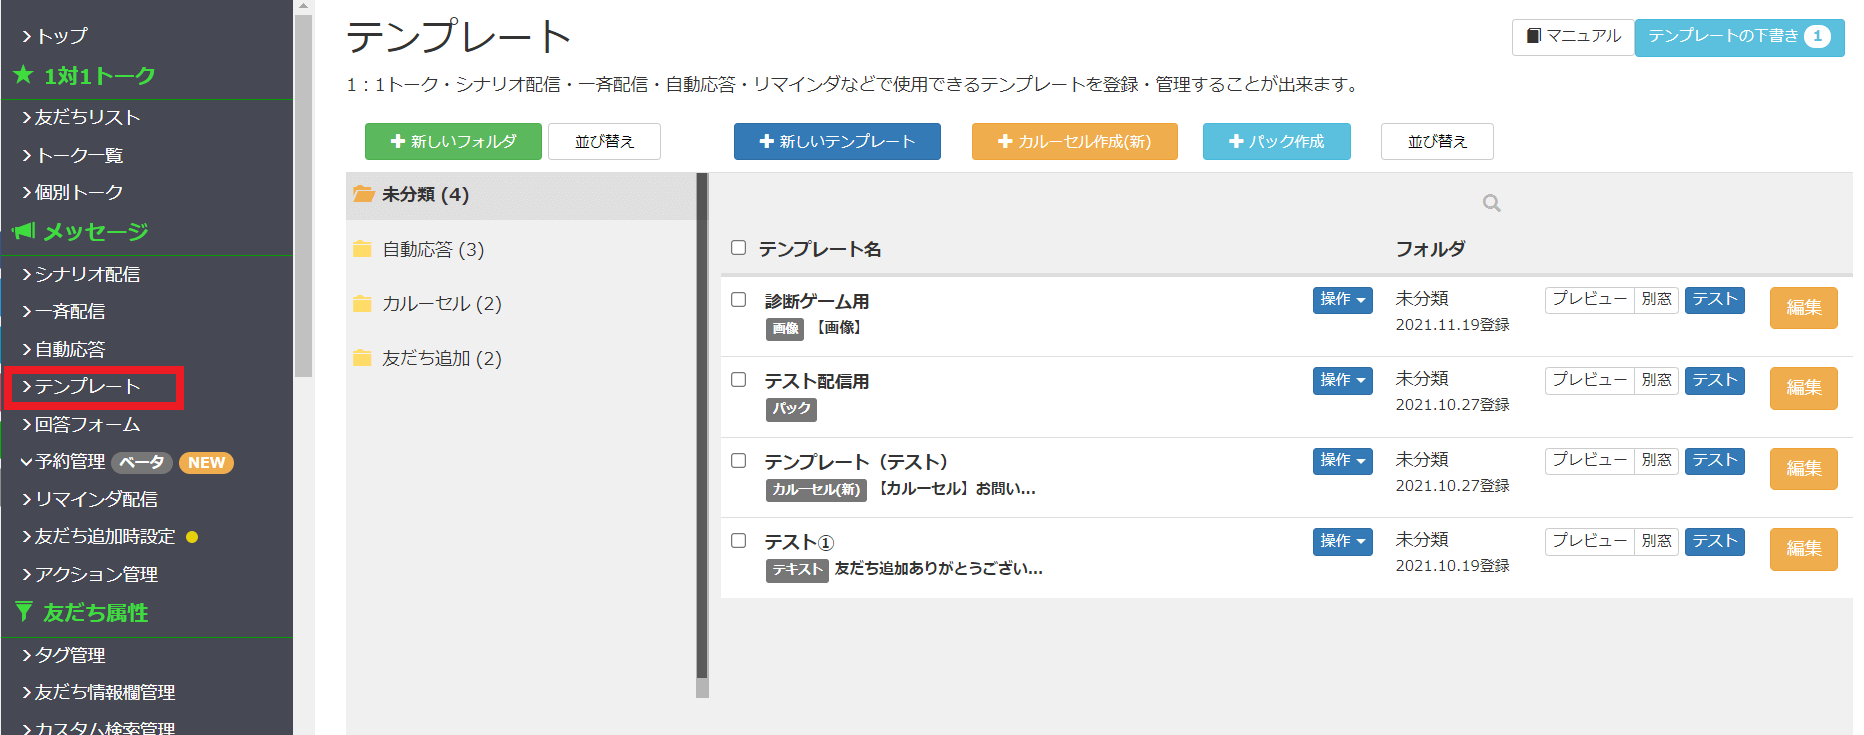Click the パック作成 button
This screenshot has height=735, width=1864.
pyautogui.click(x=1276, y=142)
